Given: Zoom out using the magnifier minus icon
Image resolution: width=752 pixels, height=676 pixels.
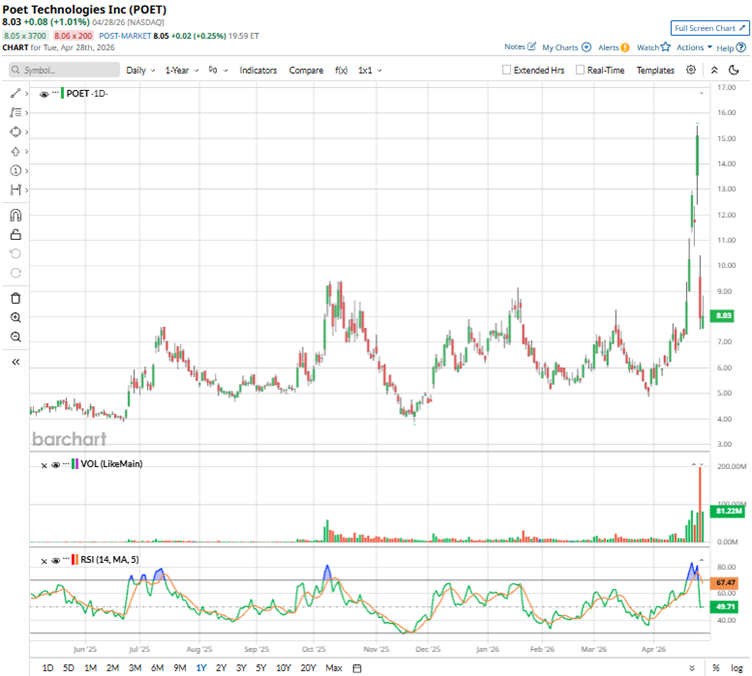Looking at the screenshot, I should (x=15, y=337).
